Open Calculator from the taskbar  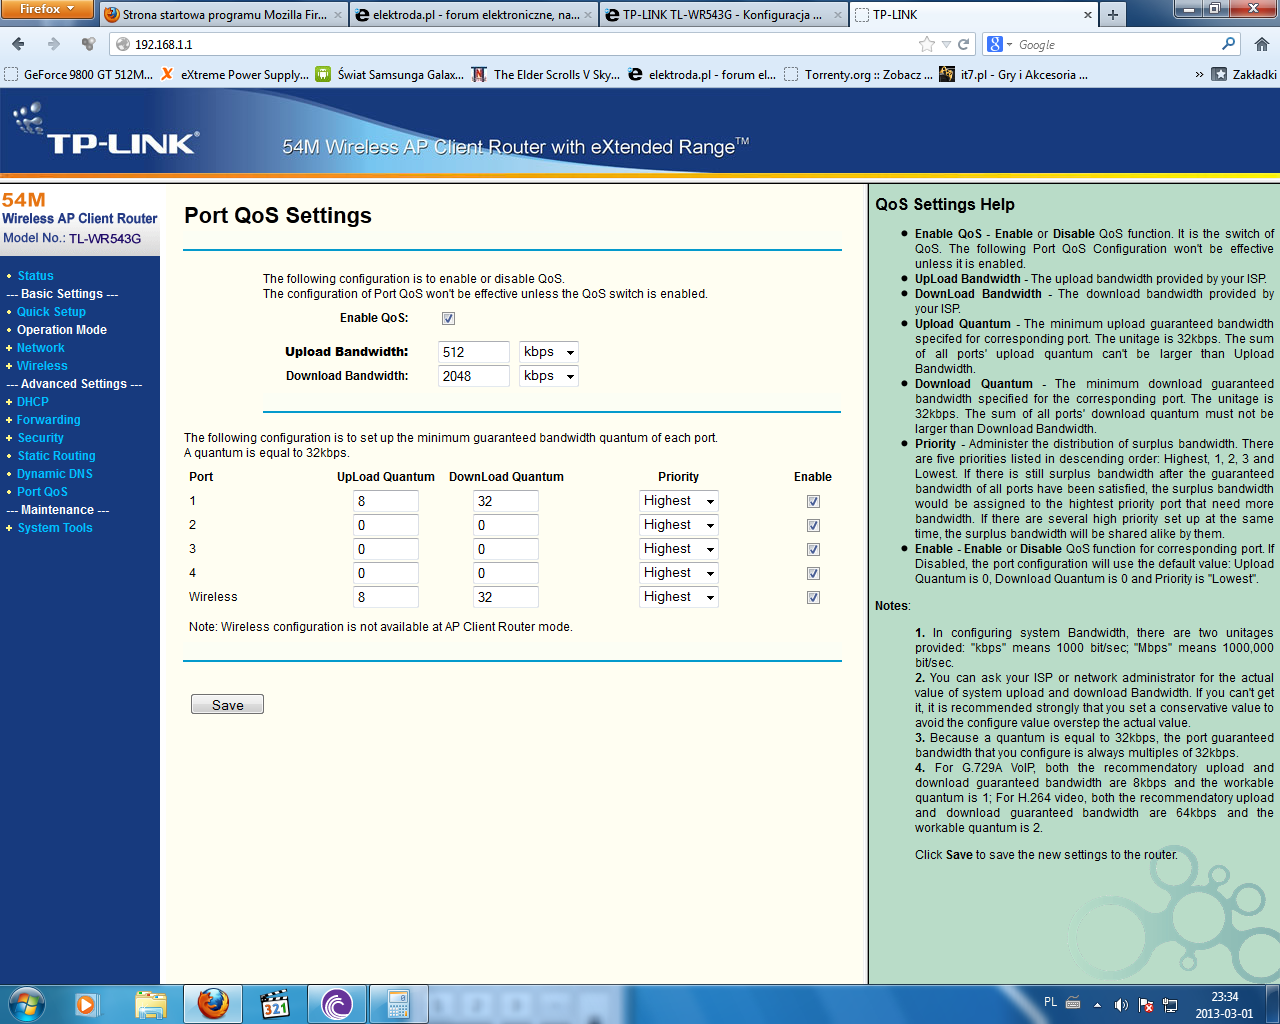coord(399,1004)
